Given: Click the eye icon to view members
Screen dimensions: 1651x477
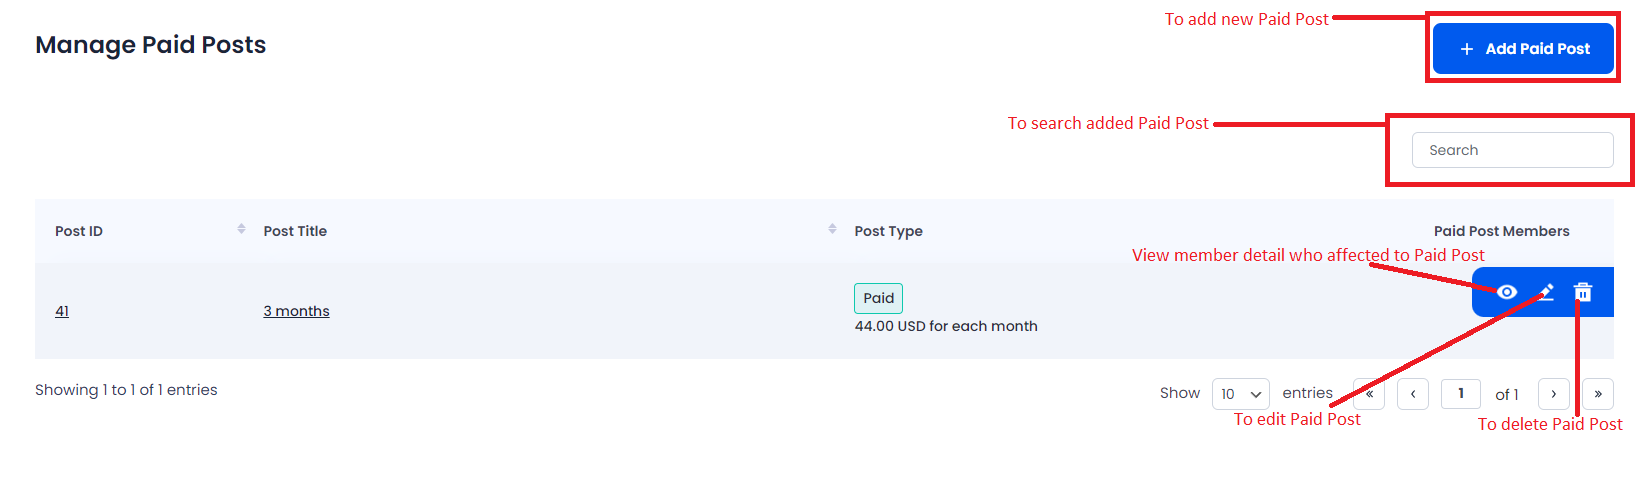Looking at the screenshot, I should [x=1506, y=292].
